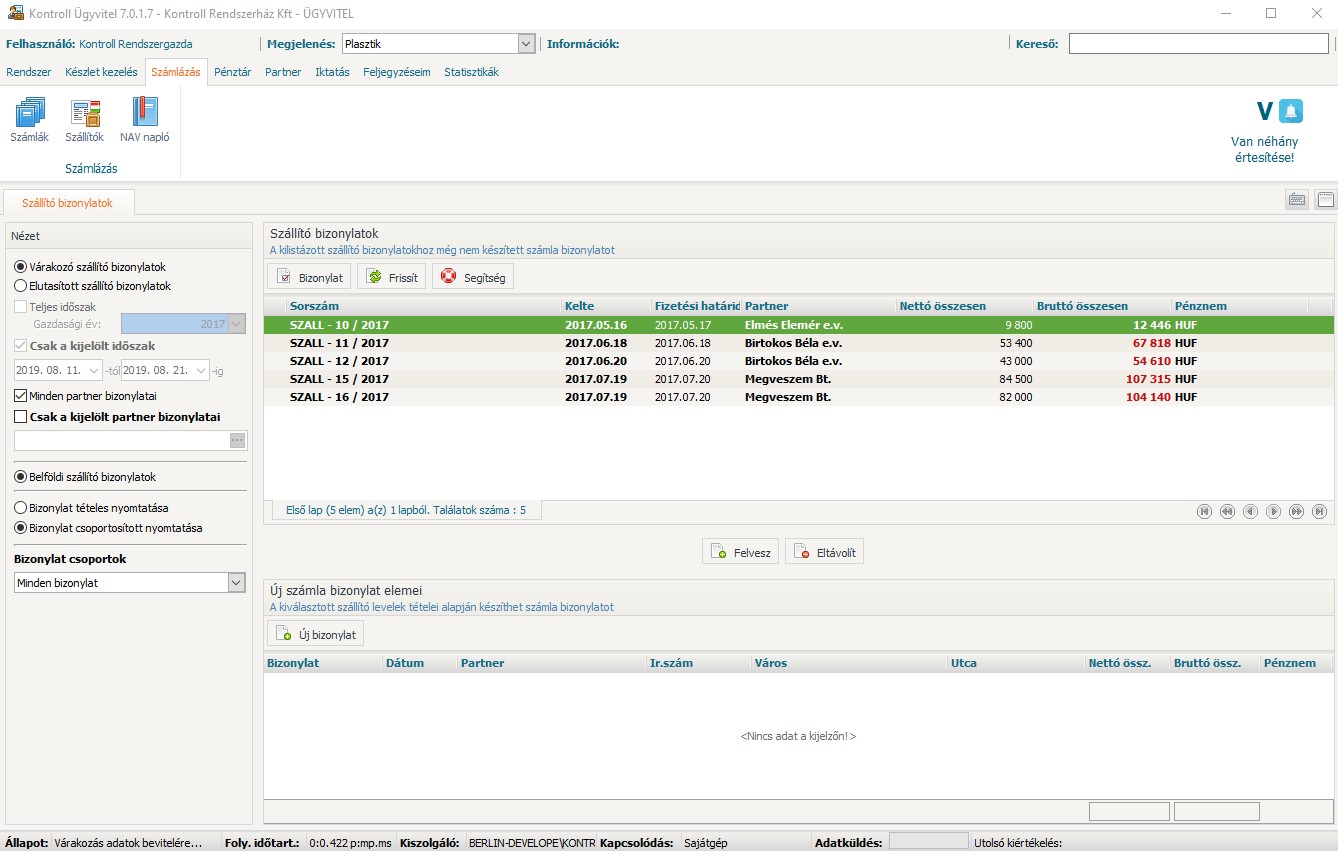Remove document with Eltávolít button
Image resolution: width=1338 pixels, height=851 pixels.
(824, 552)
